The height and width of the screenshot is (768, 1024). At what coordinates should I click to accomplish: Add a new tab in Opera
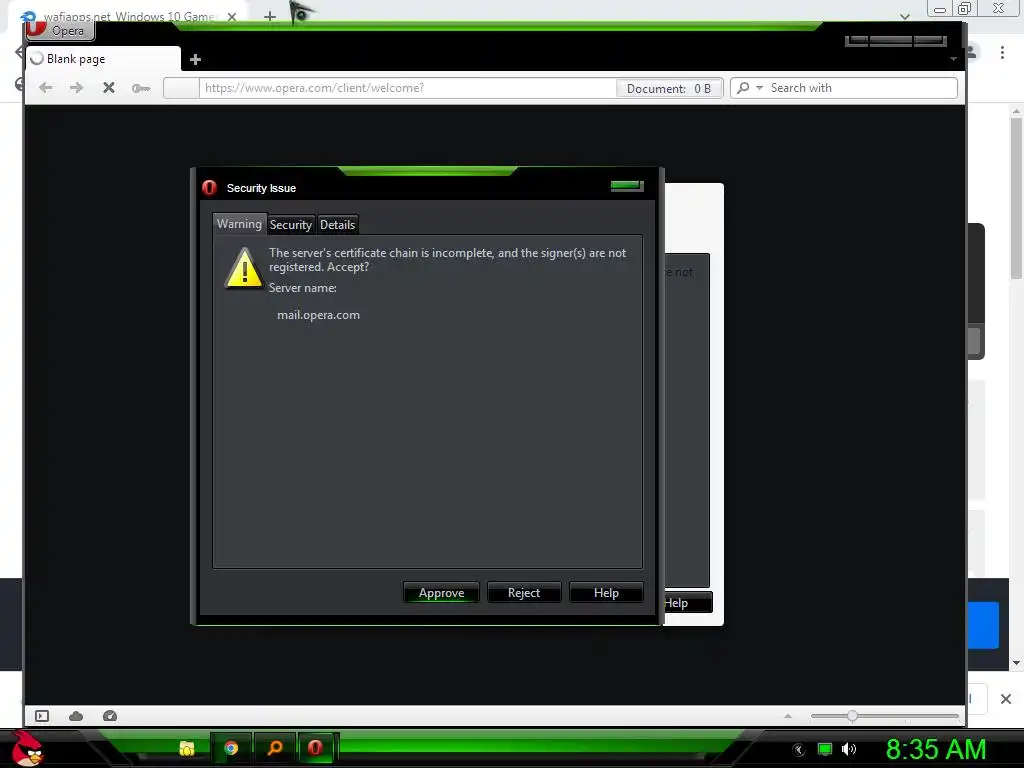[x=195, y=59]
